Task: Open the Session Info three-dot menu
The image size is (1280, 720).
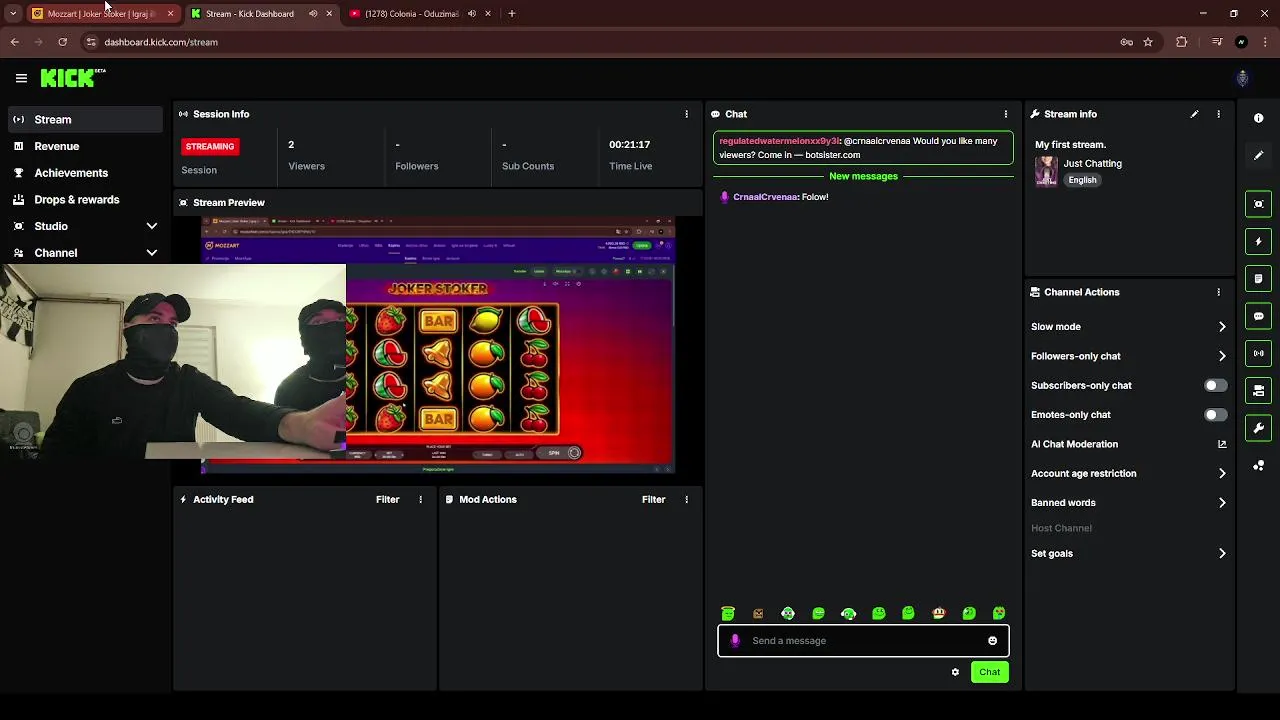Action: pyautogui.click(x=686, y=114)
